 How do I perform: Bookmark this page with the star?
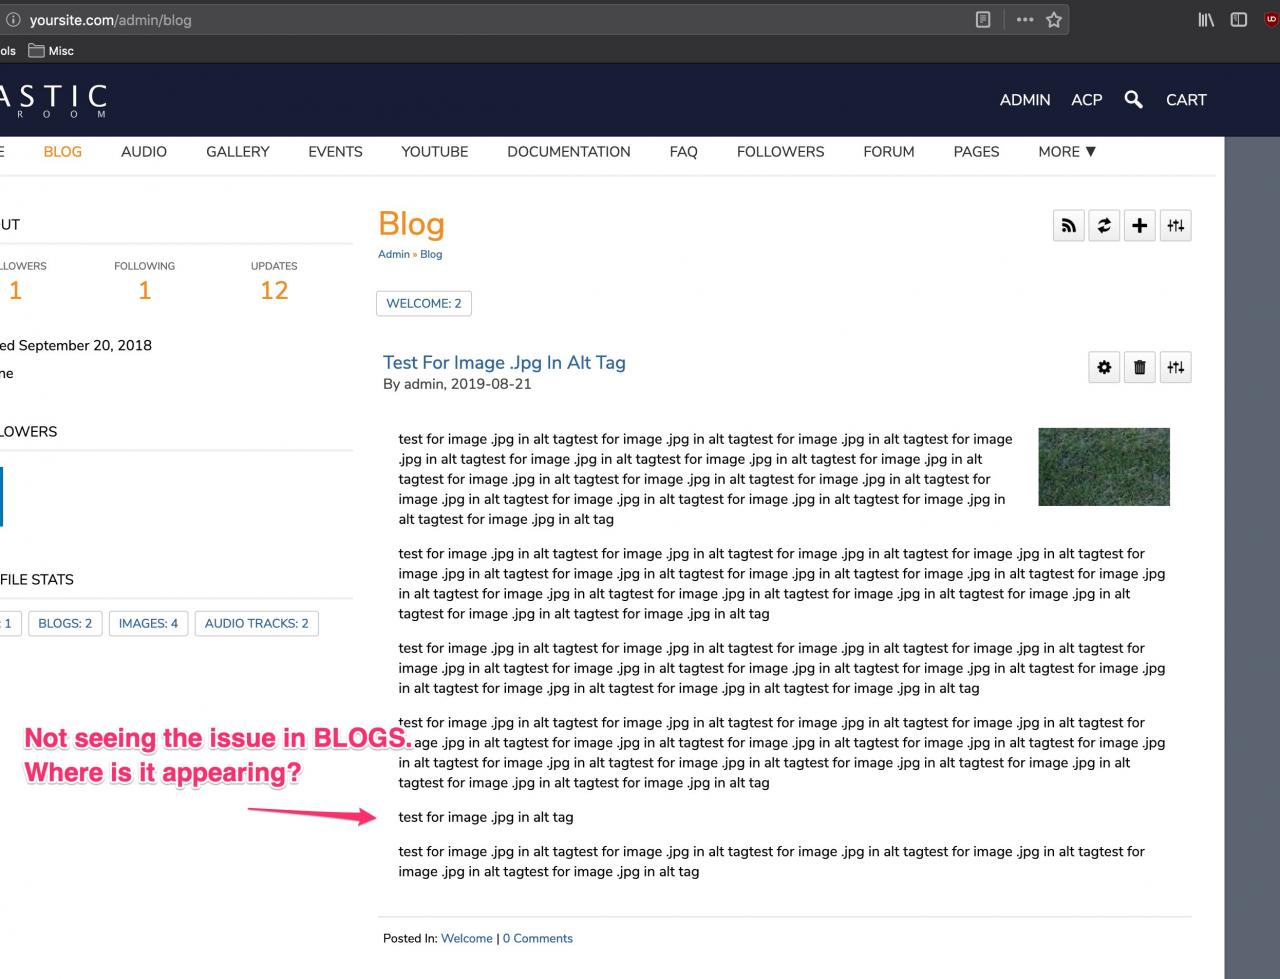[x=1054, y=19]
